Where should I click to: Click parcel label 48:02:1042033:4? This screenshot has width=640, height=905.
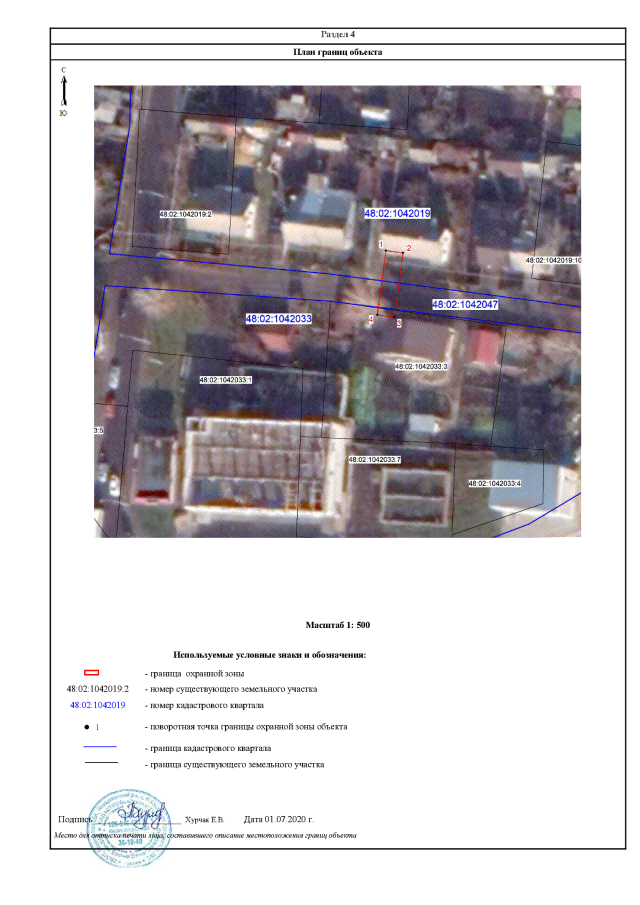coord(495,483)
